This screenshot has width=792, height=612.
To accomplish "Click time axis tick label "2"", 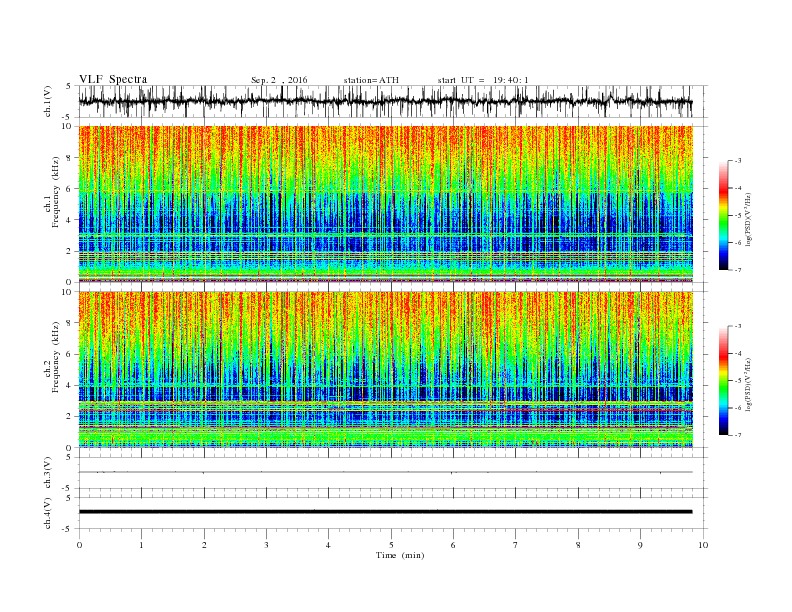I will coord(204,545).
